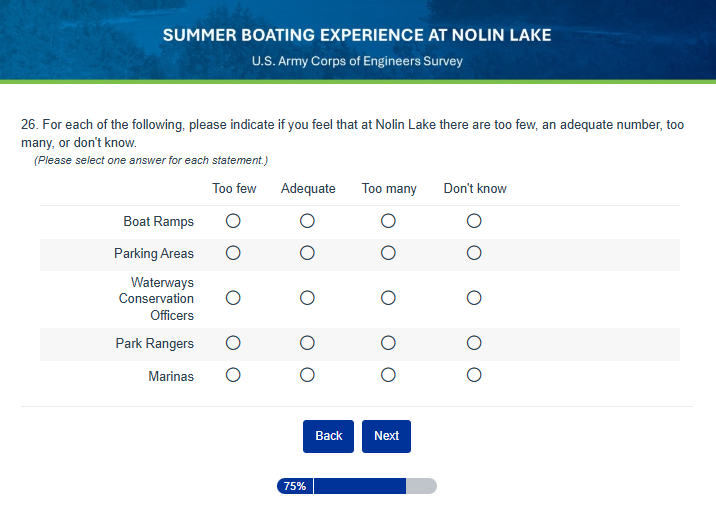Image resolution: width=716 pixels, height=526 pixels.
Task: Choose 'Too many' for Park Rangers
Action: point(388,343)
